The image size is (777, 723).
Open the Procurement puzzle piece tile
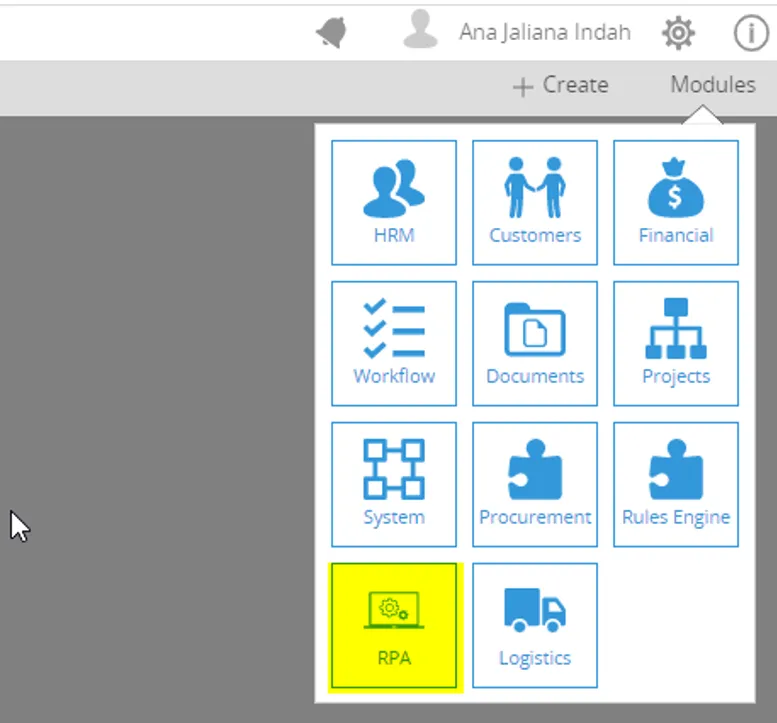[534, 484]
